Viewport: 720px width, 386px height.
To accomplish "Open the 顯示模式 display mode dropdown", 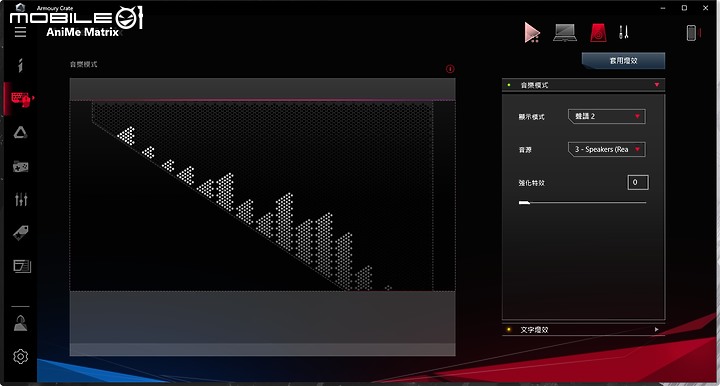I will [607, 116].
